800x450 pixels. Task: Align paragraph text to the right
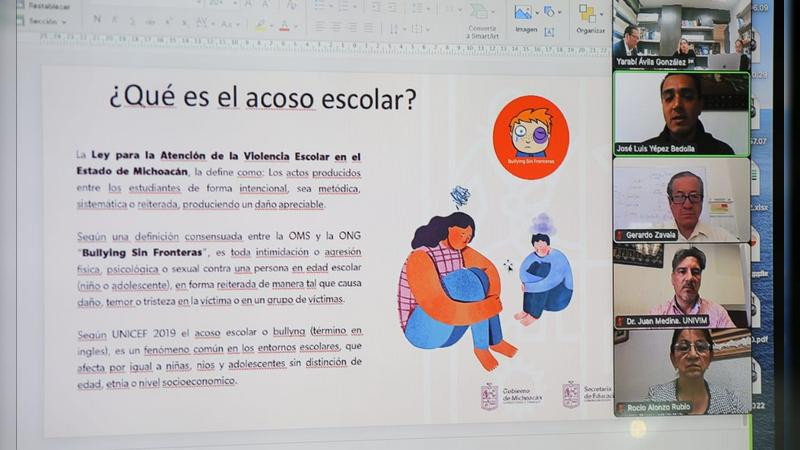point(352,27)
